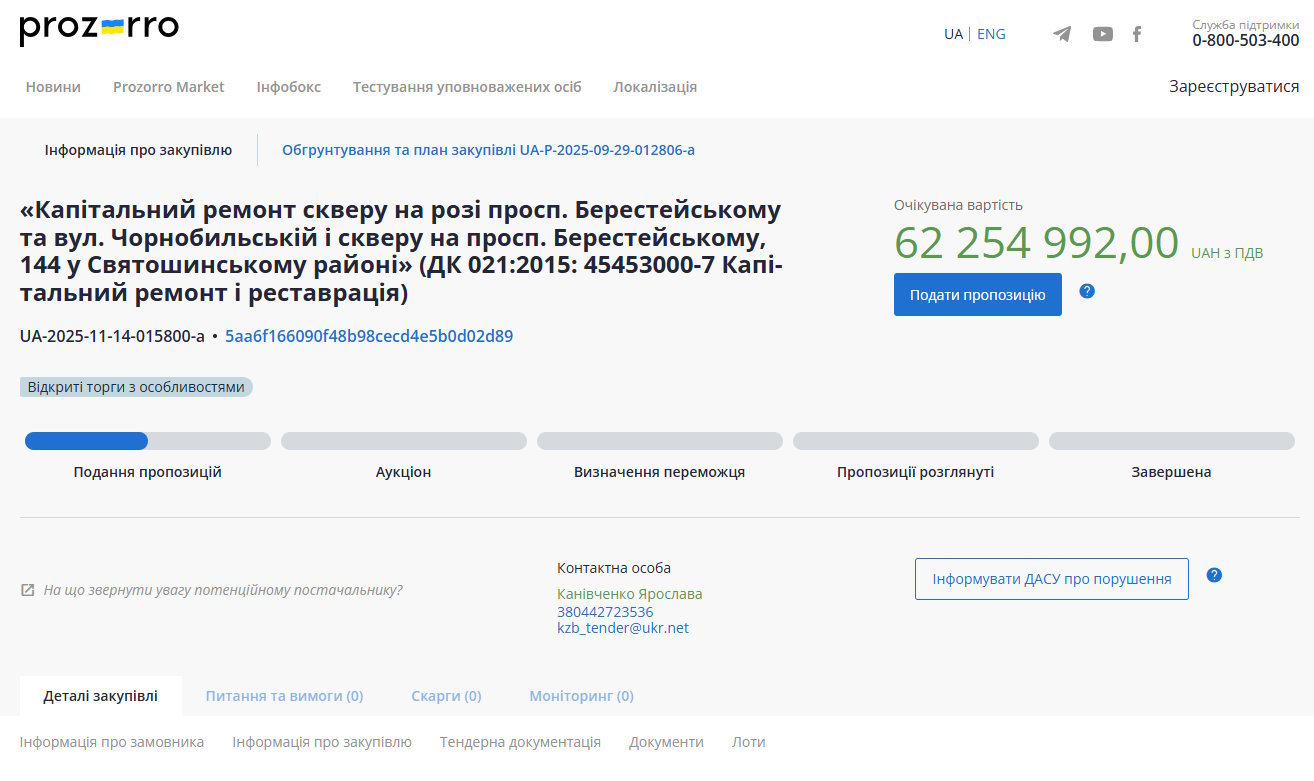Switch to the Скарги tab
The width and height of the screenshot is (1314, 781).
[446, 696]
